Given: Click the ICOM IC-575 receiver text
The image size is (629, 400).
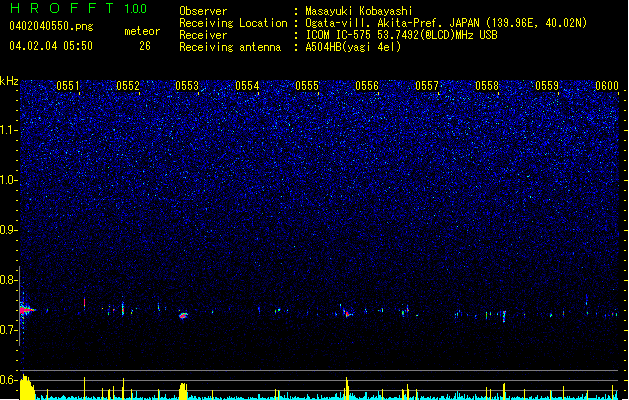Looking at the screenshot, I should tap(401, 35).
